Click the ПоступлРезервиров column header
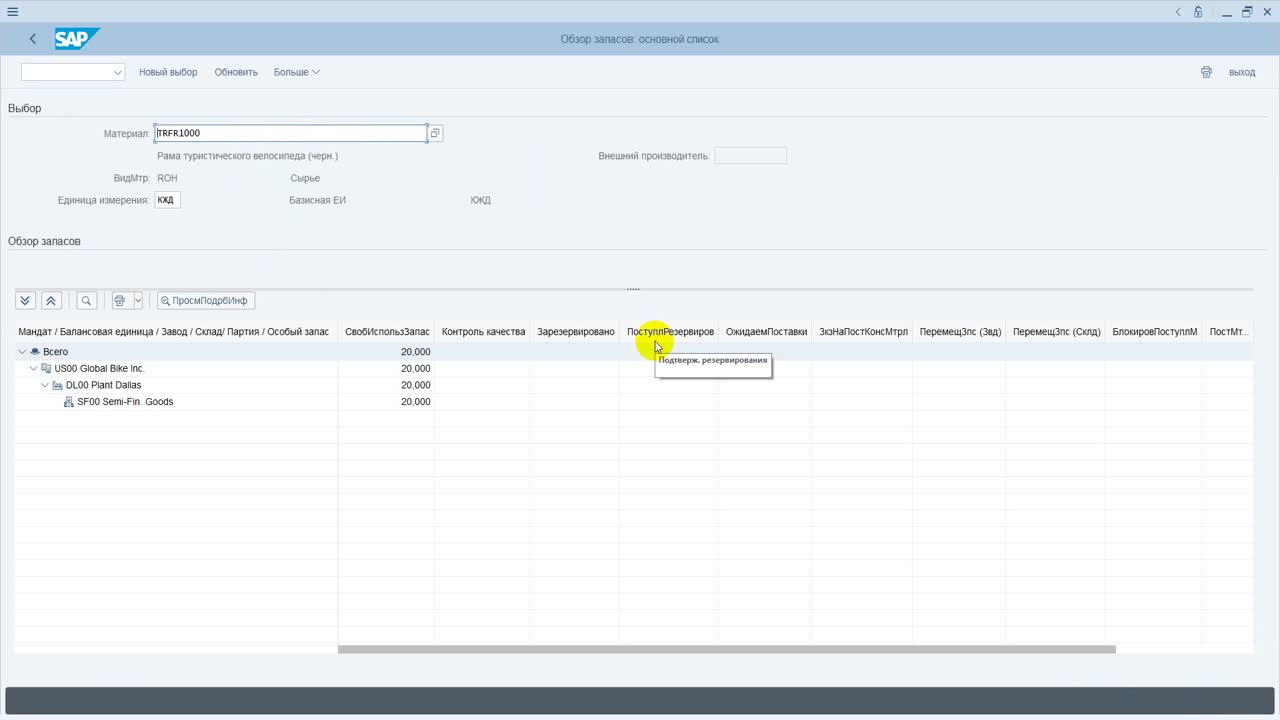This screenshot has width=1280, height=720. 670,332
